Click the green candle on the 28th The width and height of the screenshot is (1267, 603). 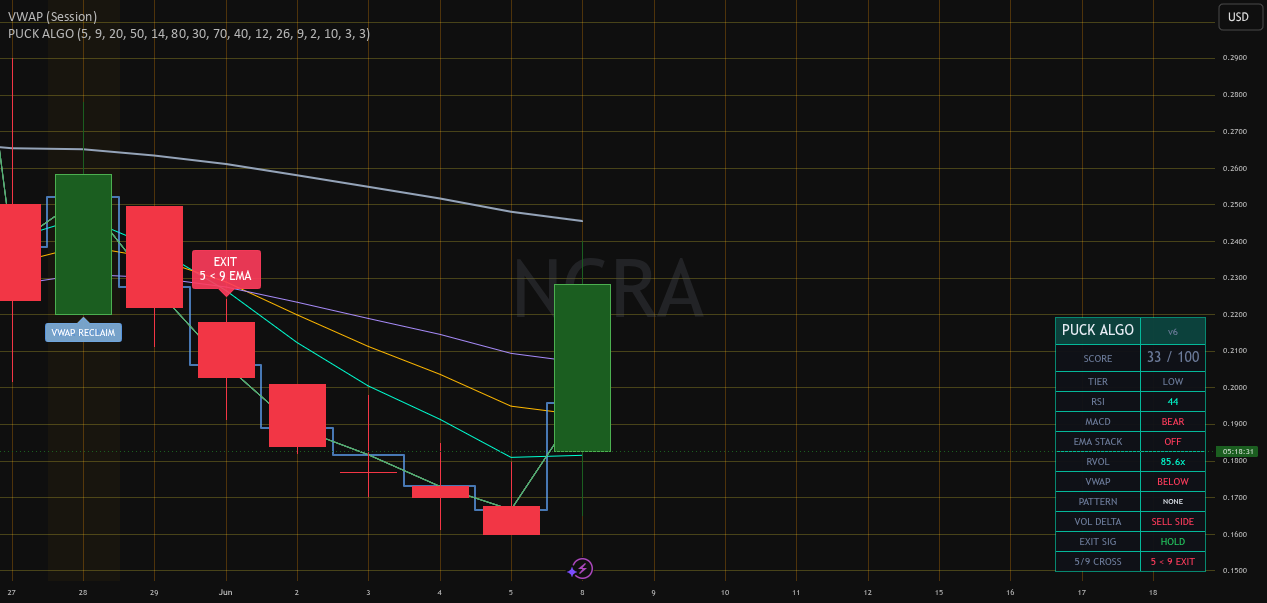(83, 244)
